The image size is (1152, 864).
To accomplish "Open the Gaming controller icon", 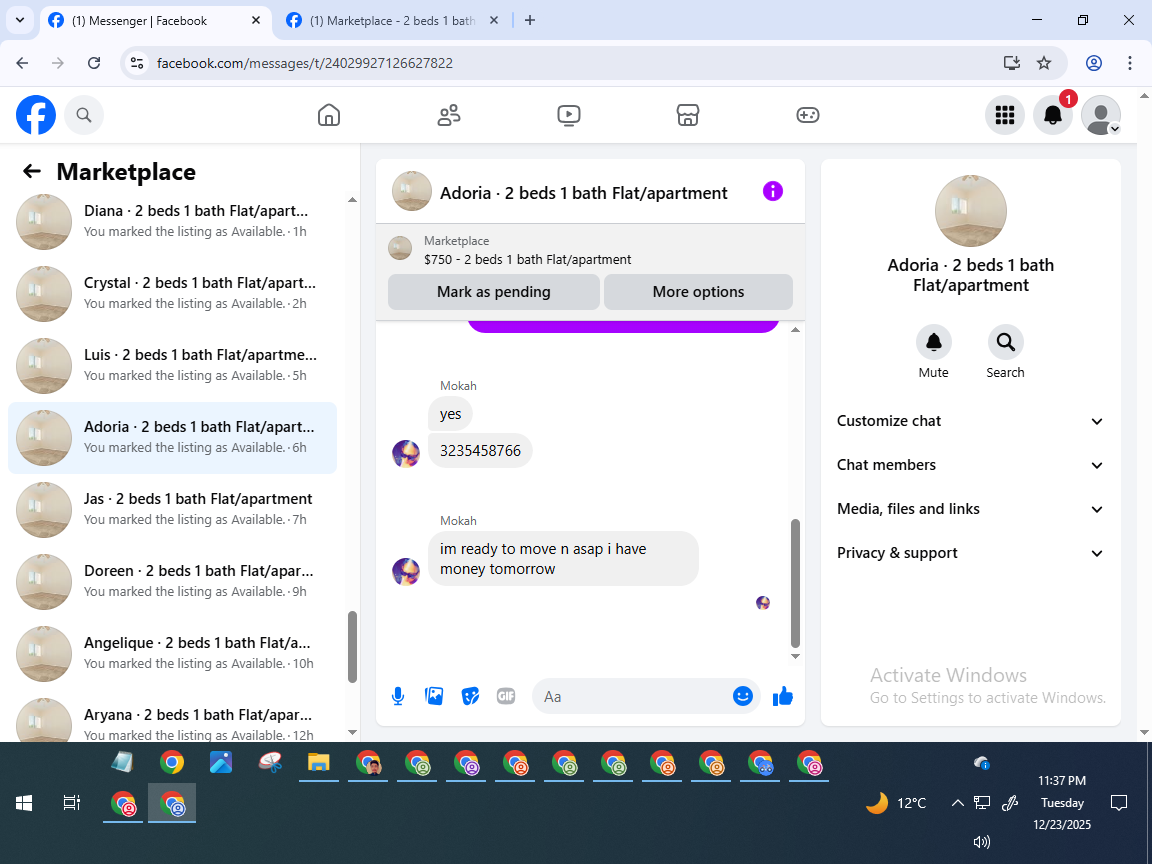I will [x=807, y=115].
